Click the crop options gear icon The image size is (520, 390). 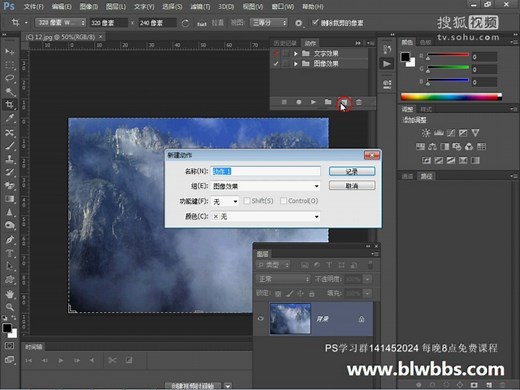pos(299,23)
